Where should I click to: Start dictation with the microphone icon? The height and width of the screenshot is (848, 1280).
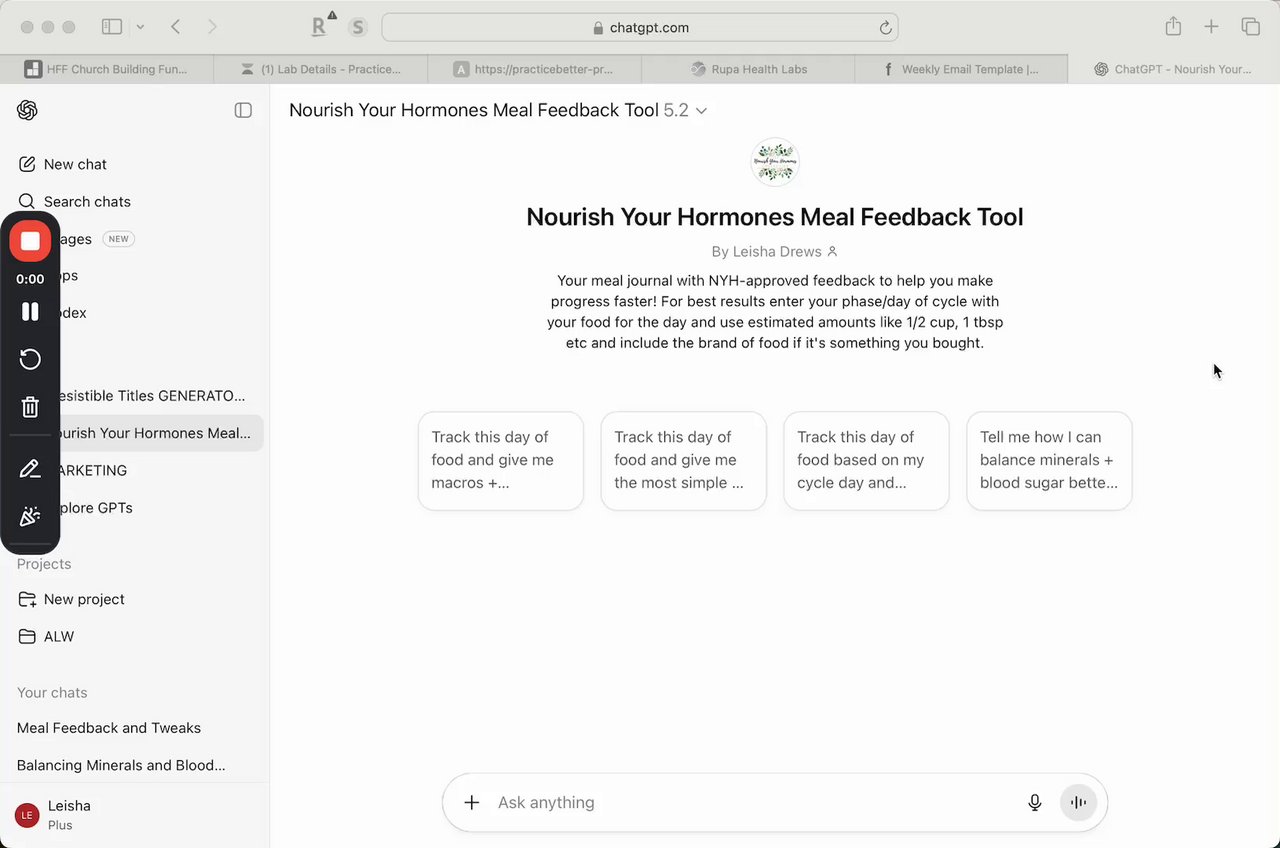coord(1035,802)
